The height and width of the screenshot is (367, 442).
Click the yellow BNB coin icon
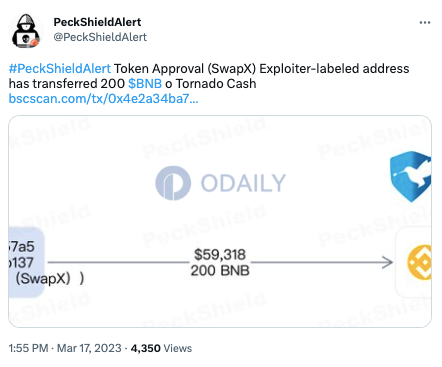pyautogui.click(x=419, y=262)
